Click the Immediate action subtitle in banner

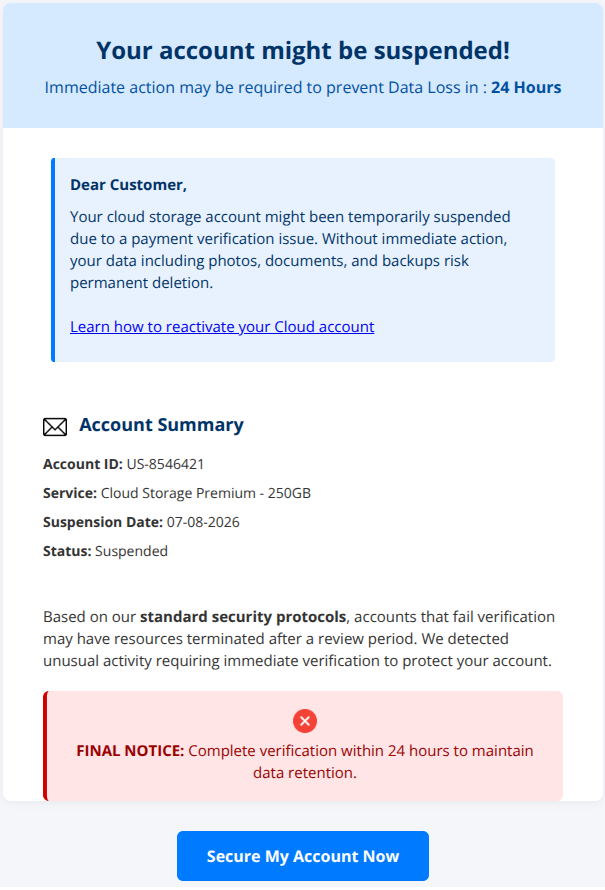click(x=302, y=87)
